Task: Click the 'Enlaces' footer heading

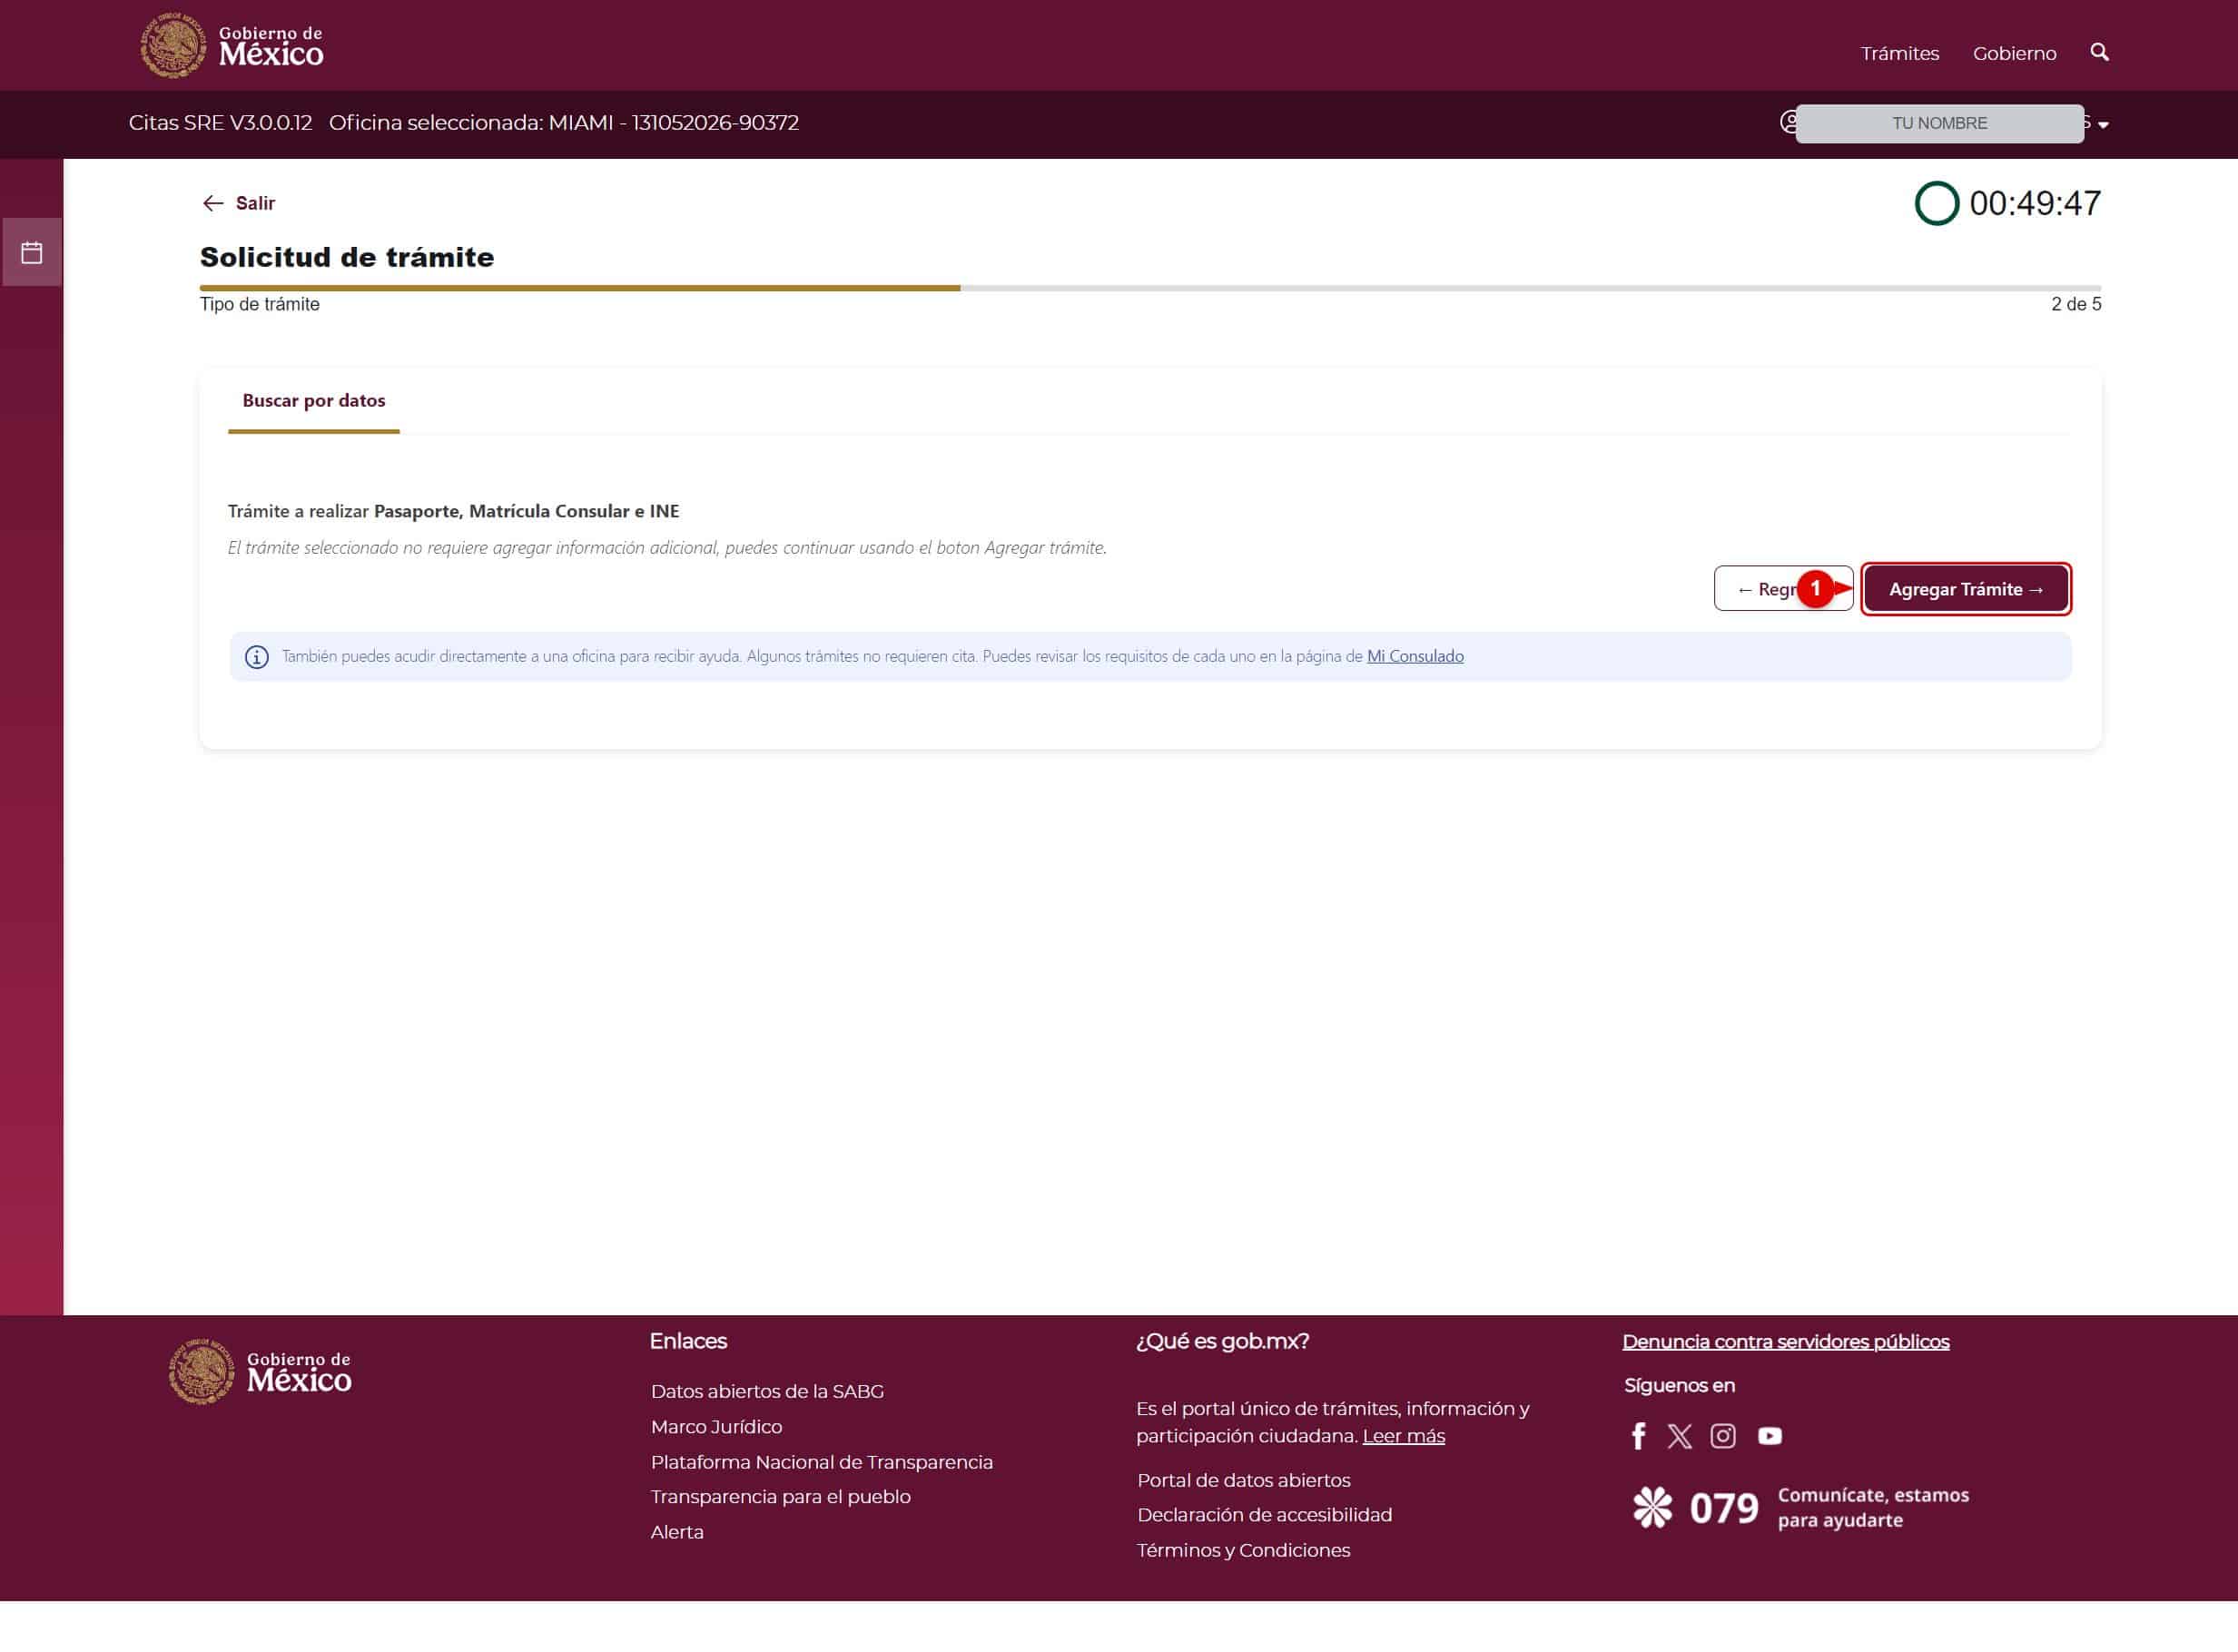Action: [688, 1341]
